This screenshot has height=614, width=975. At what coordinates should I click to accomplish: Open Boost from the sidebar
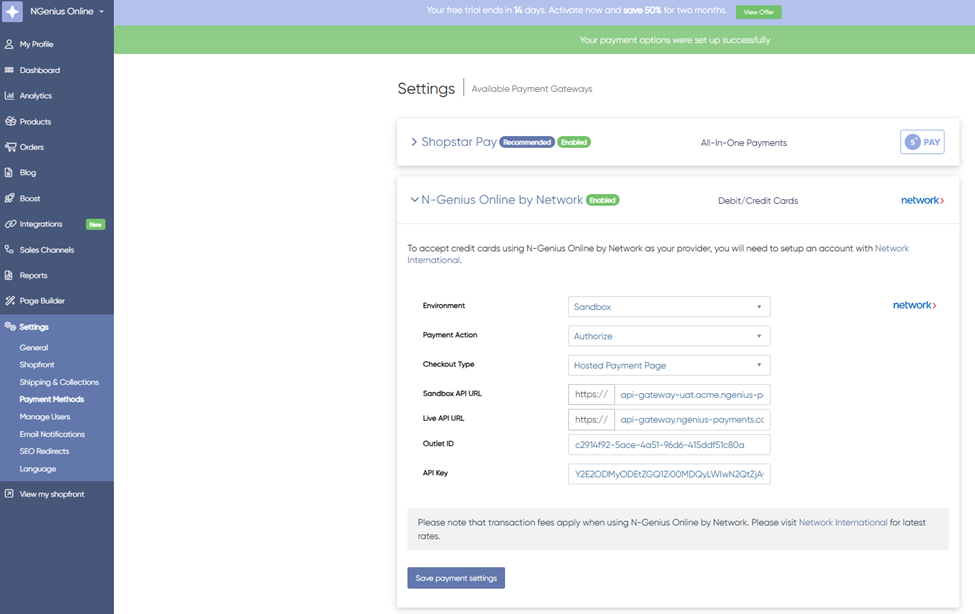point(30,198)
